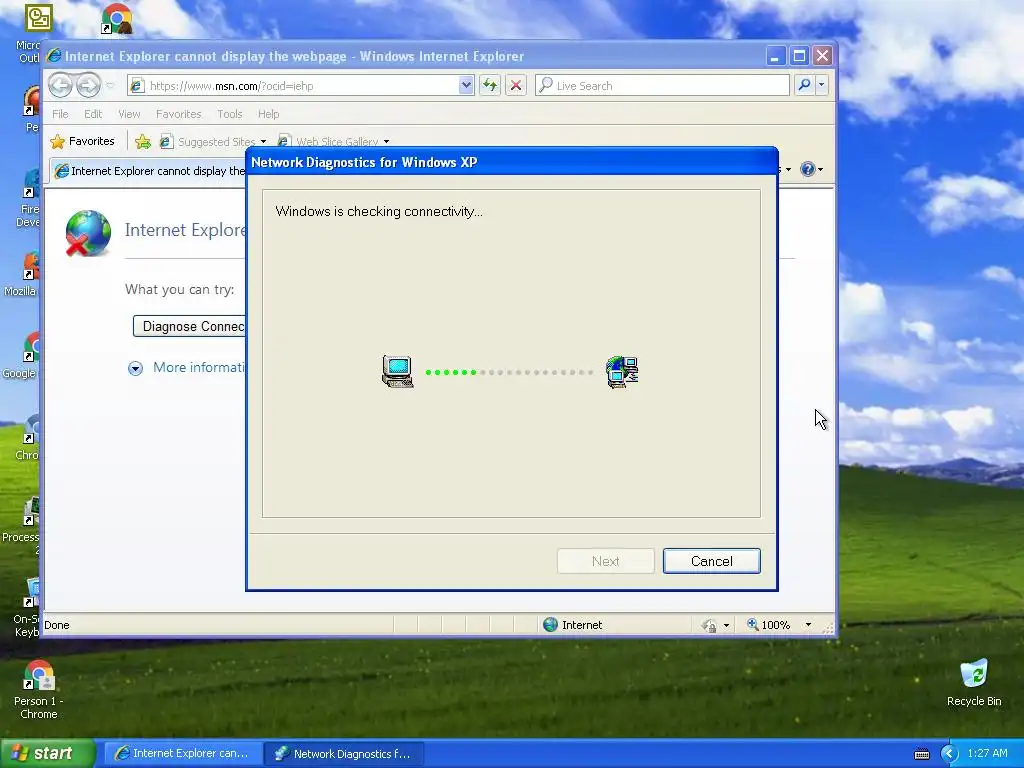Screen dimensions: 1024x768
Task: Click the Add to Favorites Bar icon
Action: tap(142, 141)
